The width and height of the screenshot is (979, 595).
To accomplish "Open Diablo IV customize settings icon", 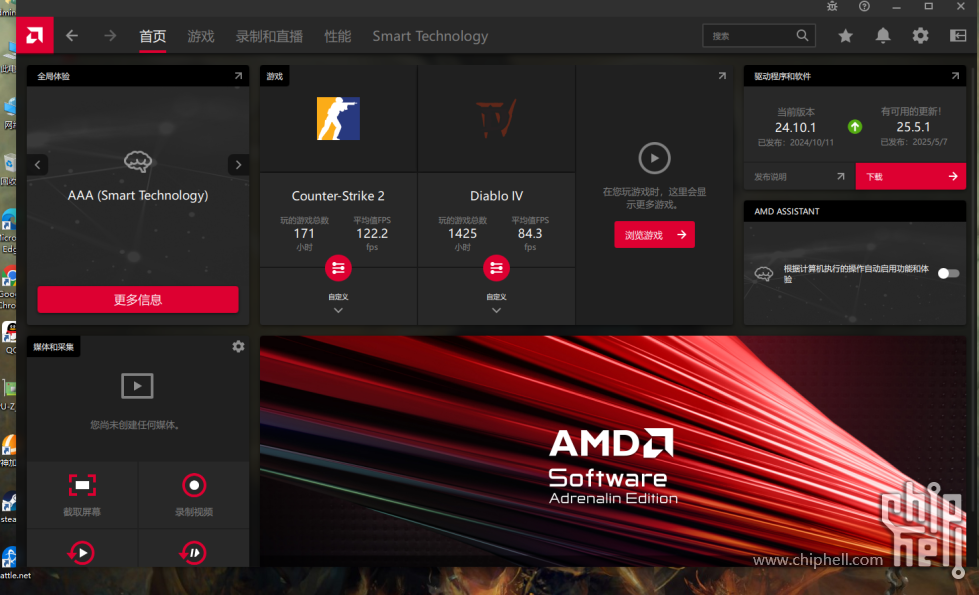I will (496, 268).
